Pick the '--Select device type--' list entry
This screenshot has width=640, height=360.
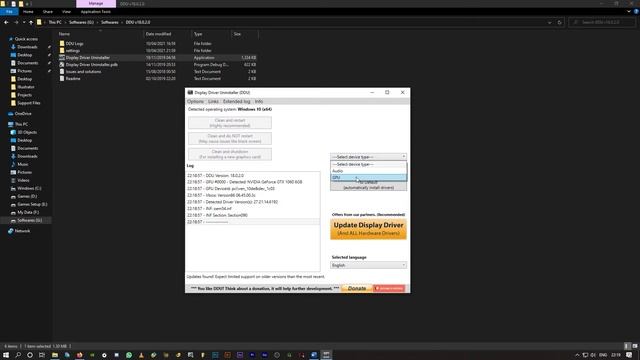[x=369, y=164]
